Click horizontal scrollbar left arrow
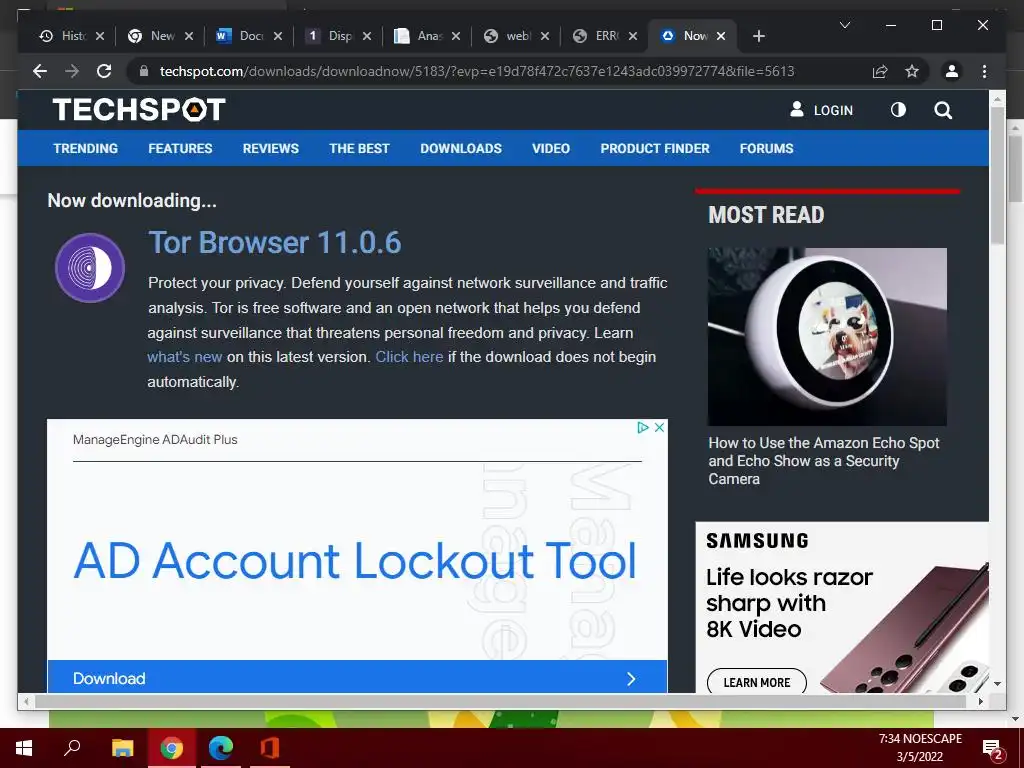Image resolution: width=1024 pixels, height=768 pixels. coord(26,701)
